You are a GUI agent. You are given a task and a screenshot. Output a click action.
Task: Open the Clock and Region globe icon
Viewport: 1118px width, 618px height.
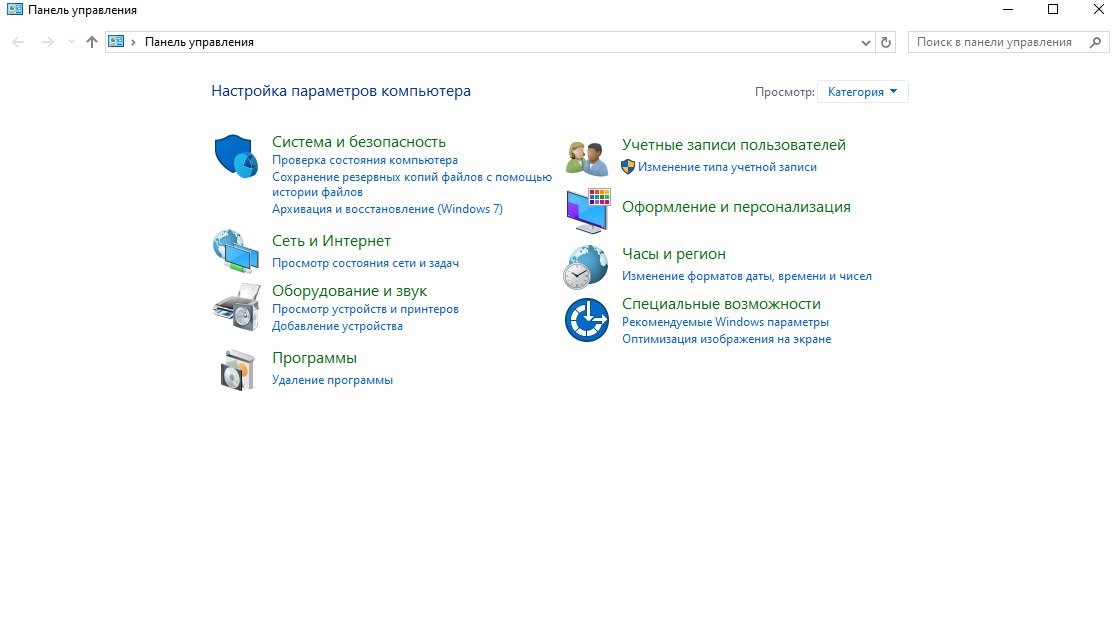pyautogui.click(x=586, y=267)
